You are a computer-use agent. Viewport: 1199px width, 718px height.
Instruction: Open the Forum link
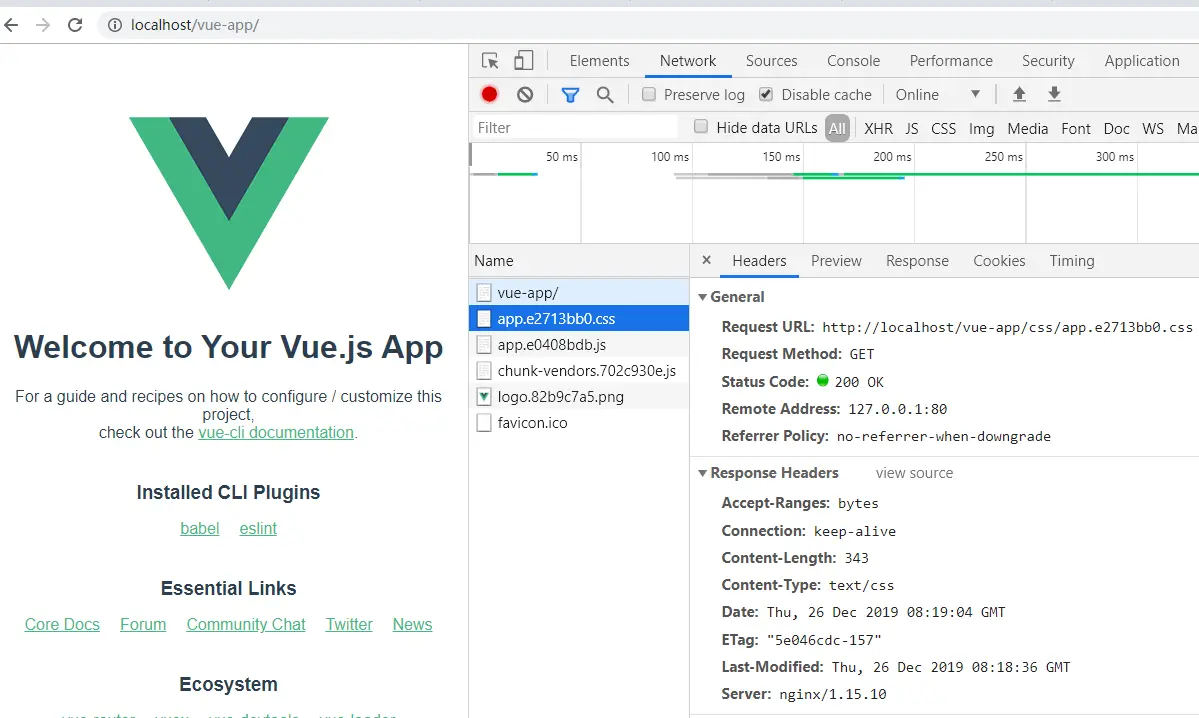click(x=143, y=624)
